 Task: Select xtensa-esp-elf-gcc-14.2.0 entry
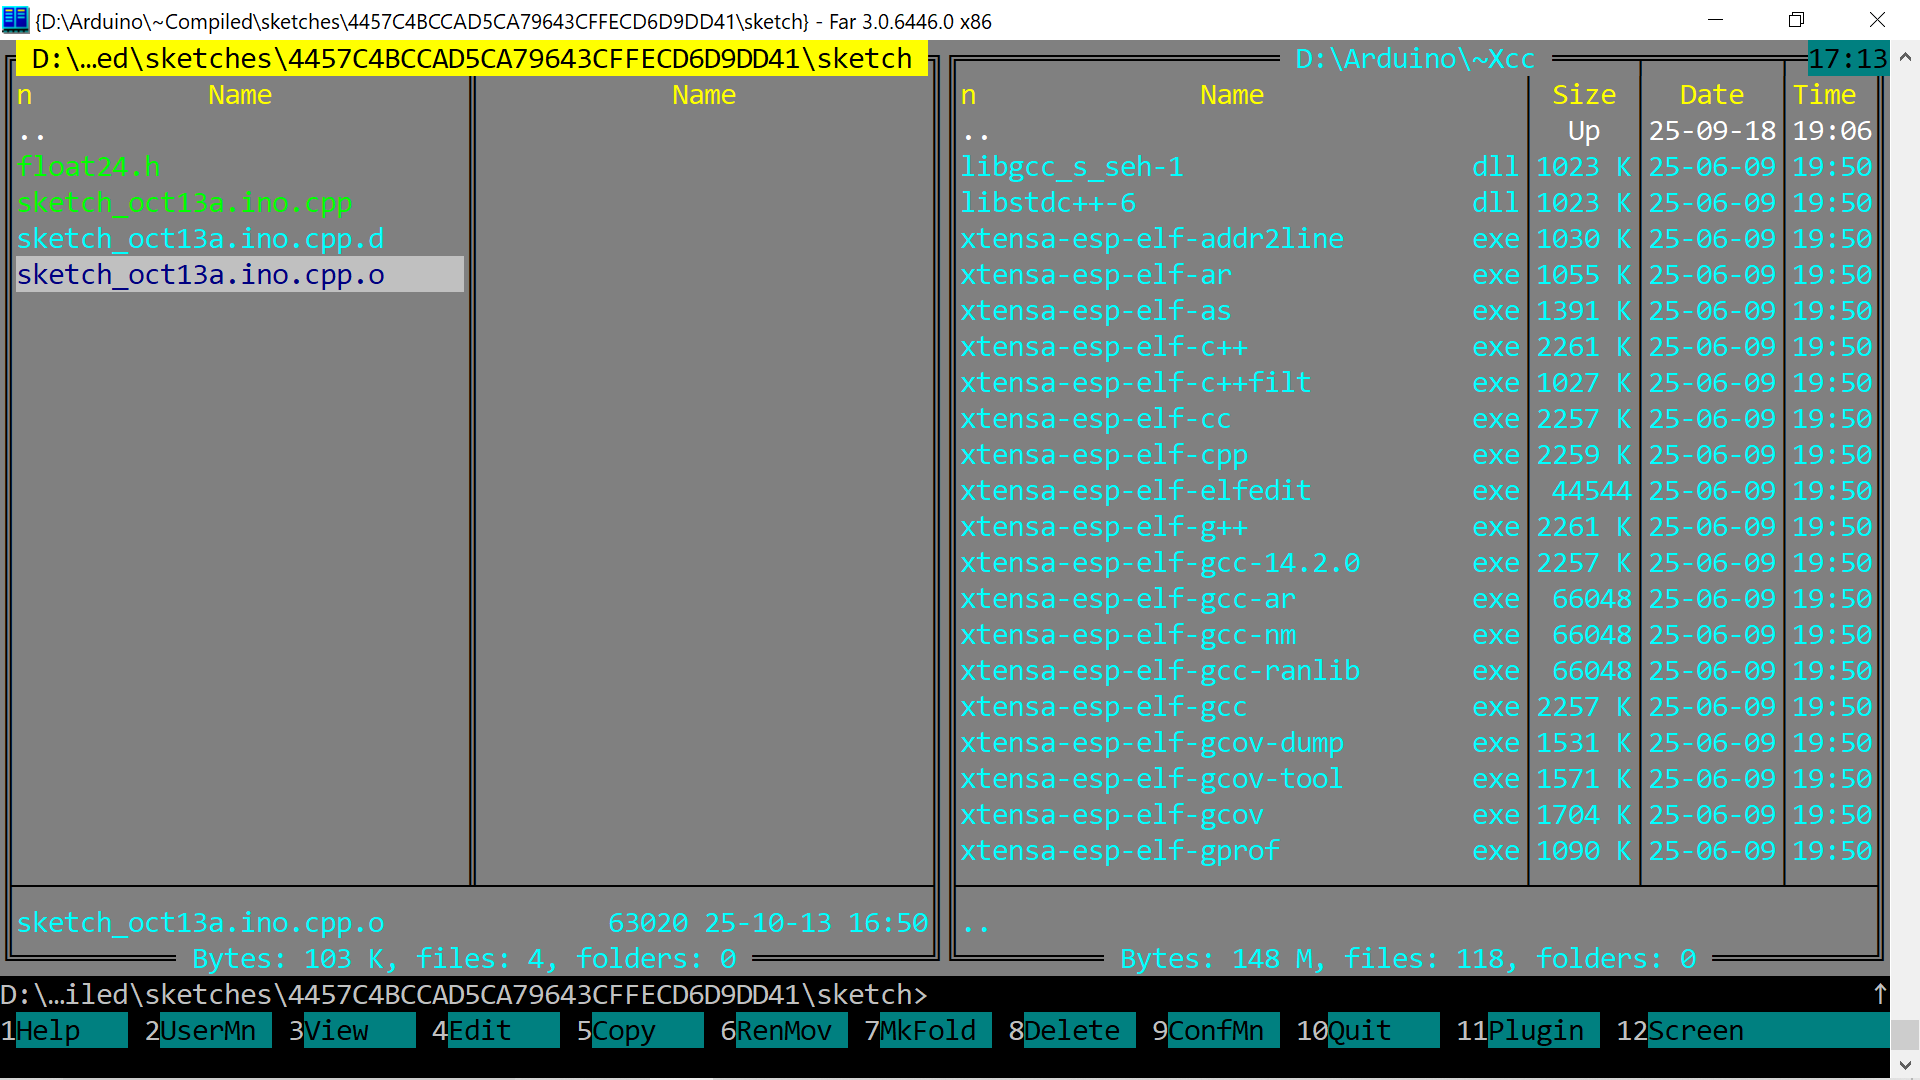[1160, 563]
